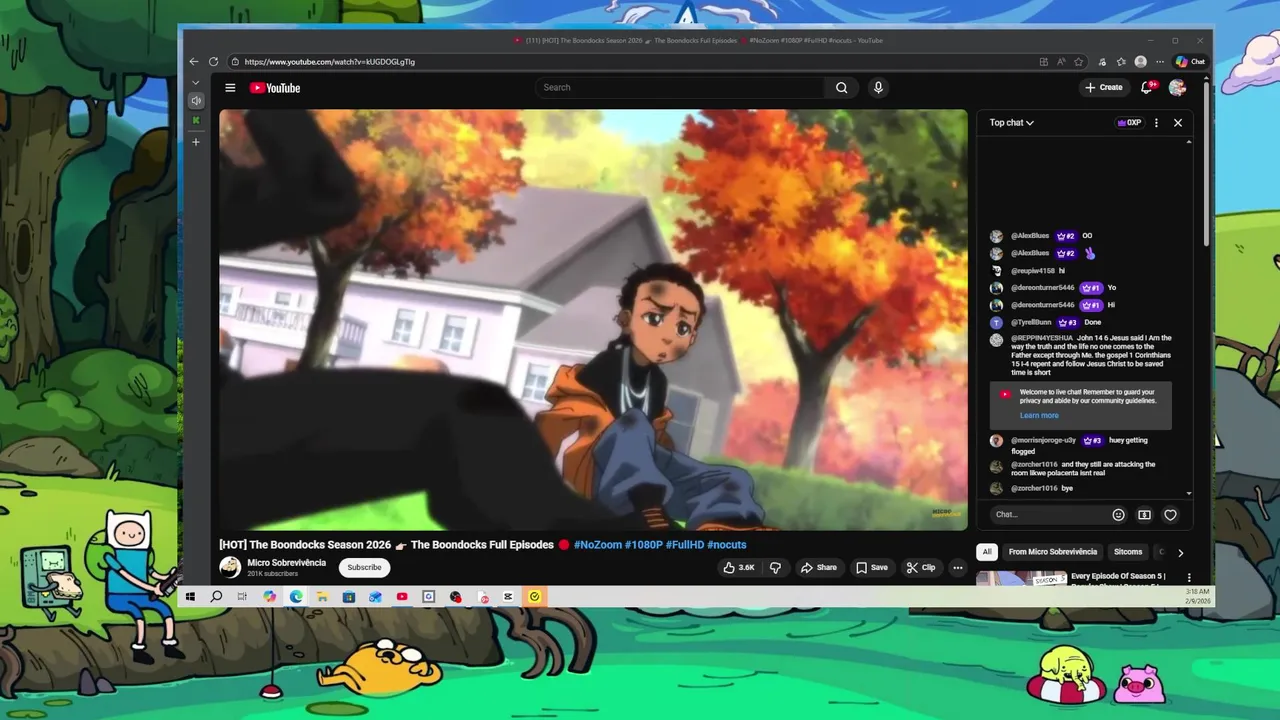Select From Micro Sobrevivência chip
The width and height of the screenshot is (1280, 720).
click(1053, 552)
